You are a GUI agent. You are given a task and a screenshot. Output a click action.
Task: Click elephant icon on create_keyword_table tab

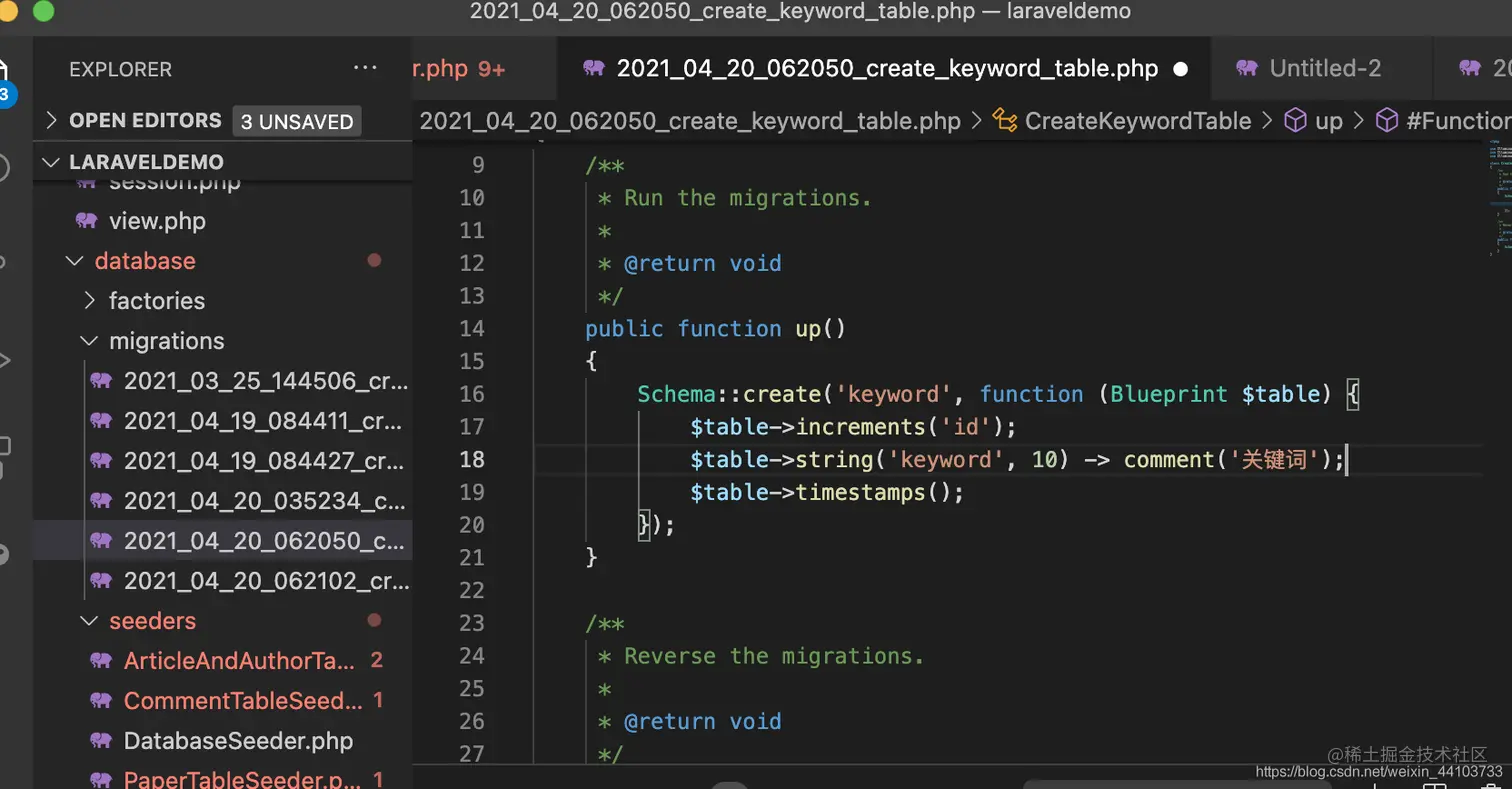coord(594,68)
